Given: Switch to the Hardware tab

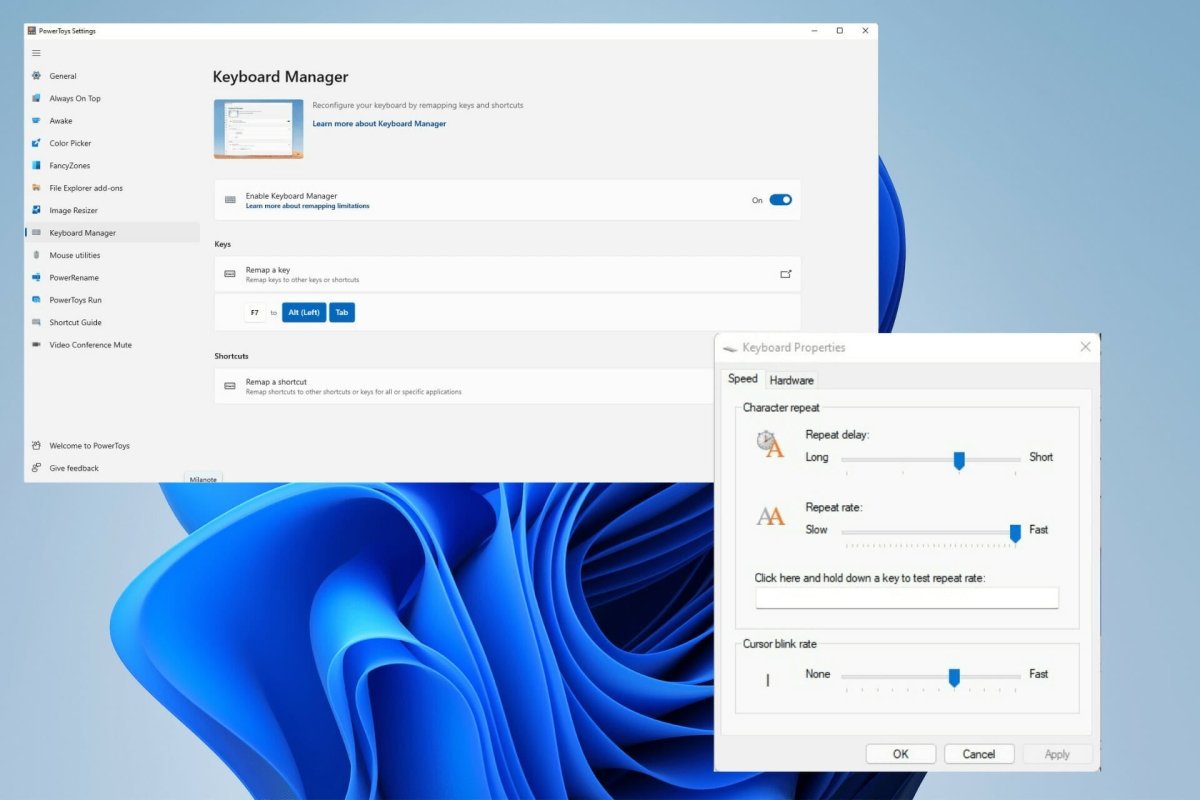Looking at the screenshot, I should point(791,379).
